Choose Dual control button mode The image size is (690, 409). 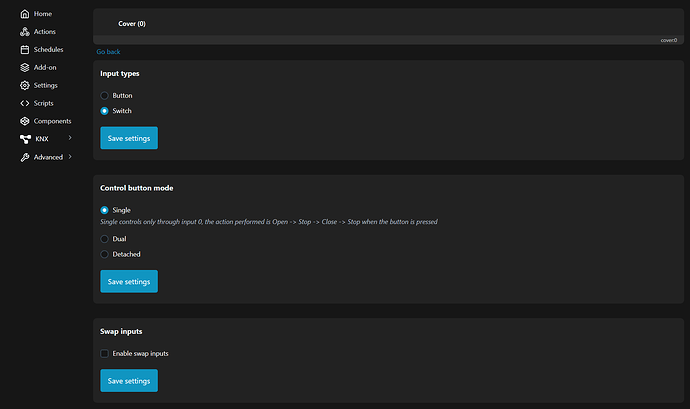click(x=105, y=239)
